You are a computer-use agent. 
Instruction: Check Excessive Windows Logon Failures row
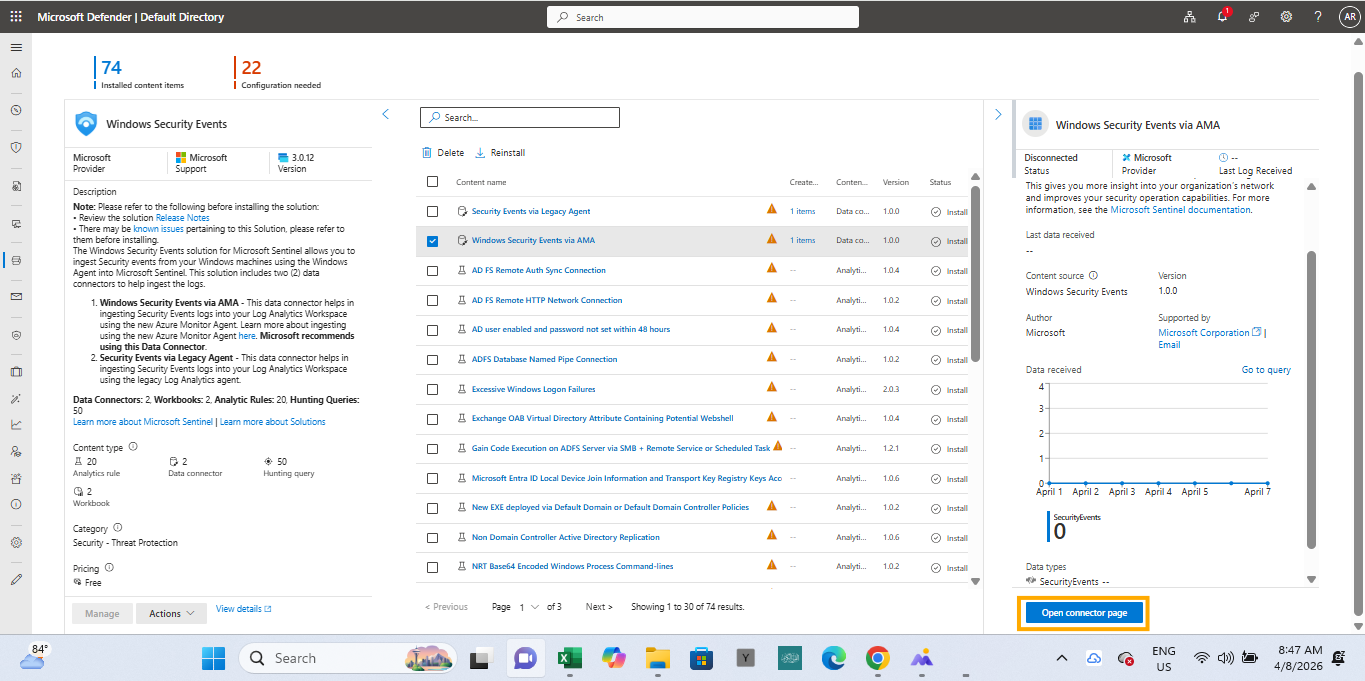432,389
